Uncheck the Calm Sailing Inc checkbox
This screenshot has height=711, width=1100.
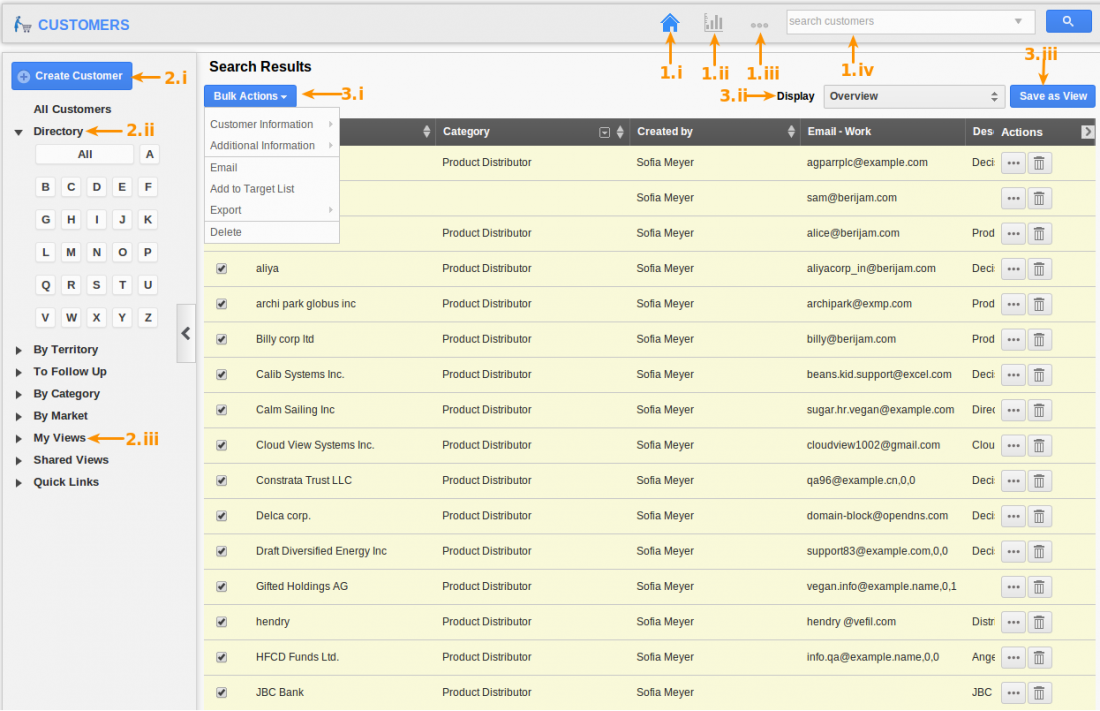(x=222, y=410)
